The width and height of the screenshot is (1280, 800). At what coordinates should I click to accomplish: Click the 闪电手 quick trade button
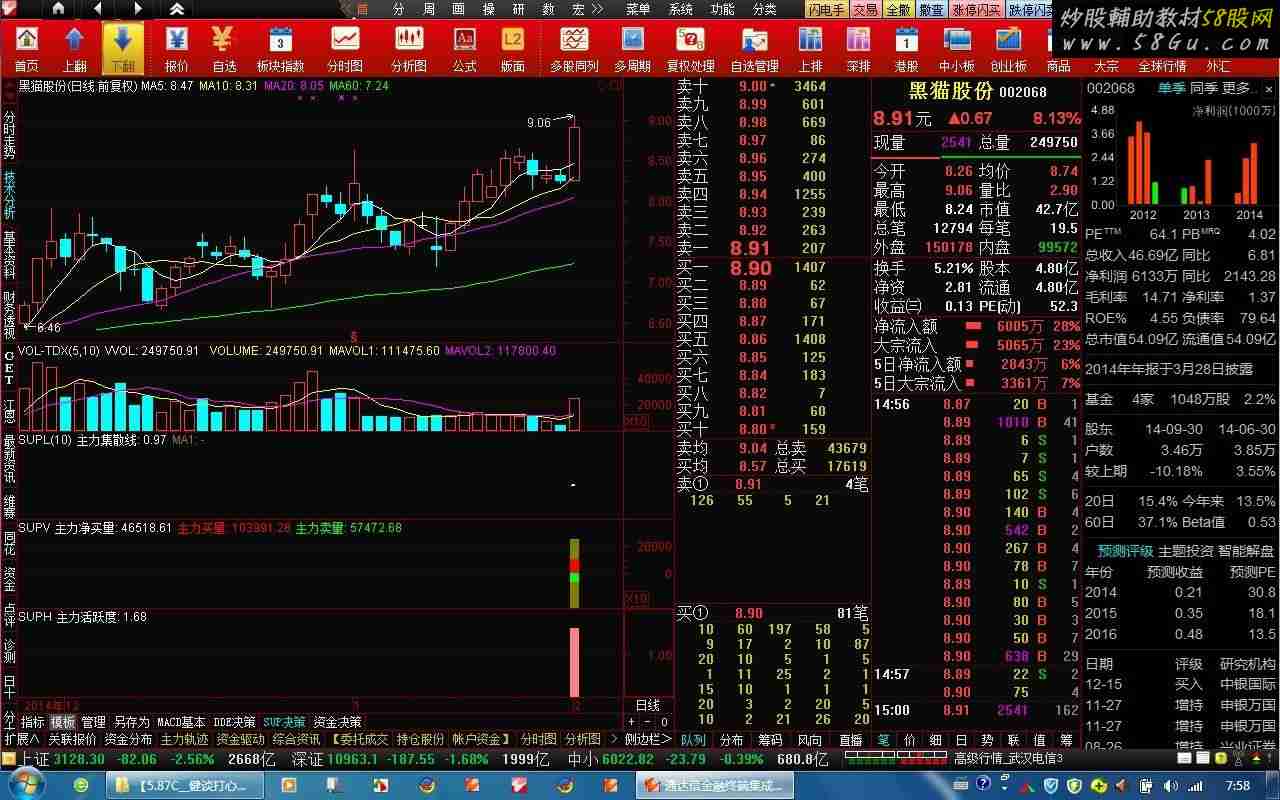pyautogui.click(x=826, y=9)
